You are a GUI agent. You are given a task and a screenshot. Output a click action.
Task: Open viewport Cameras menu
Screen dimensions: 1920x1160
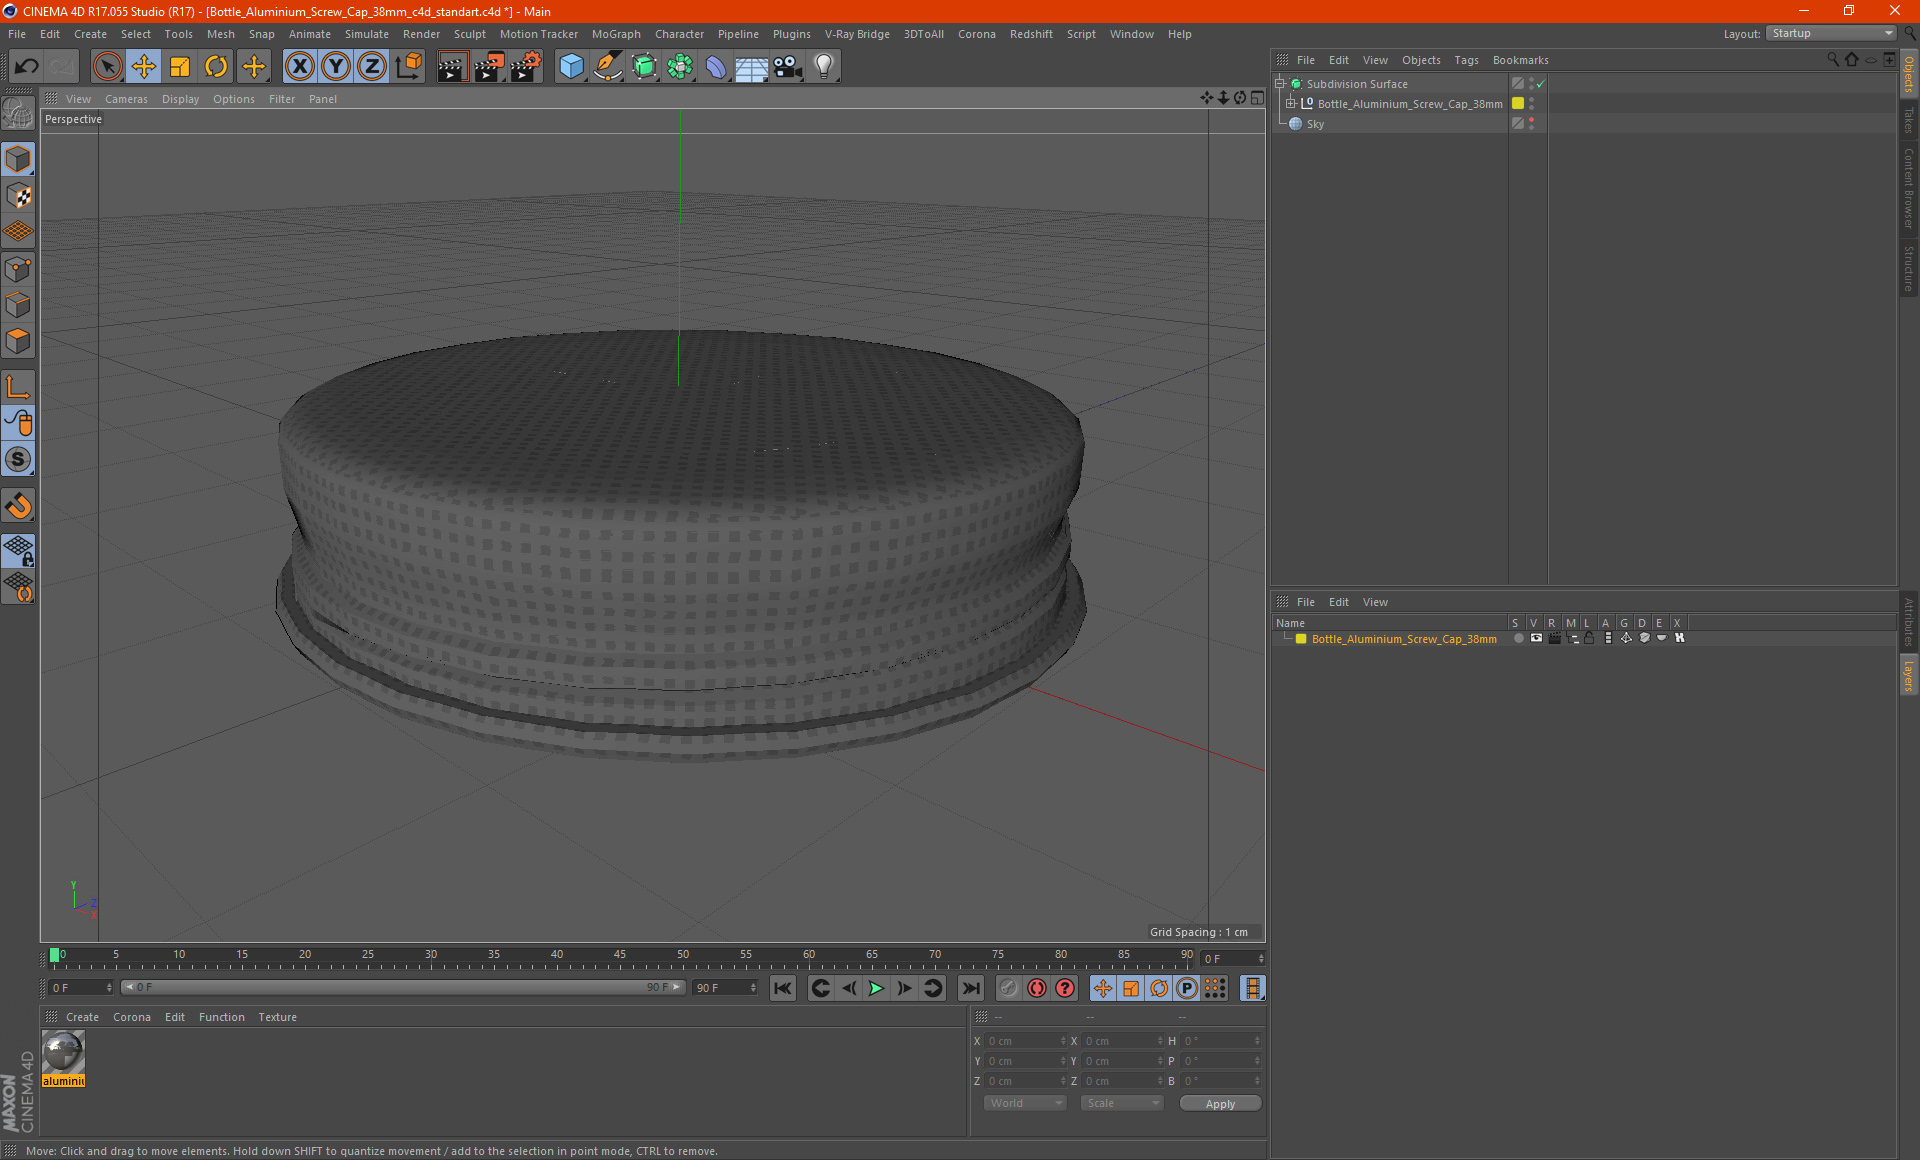coord(126,99)
